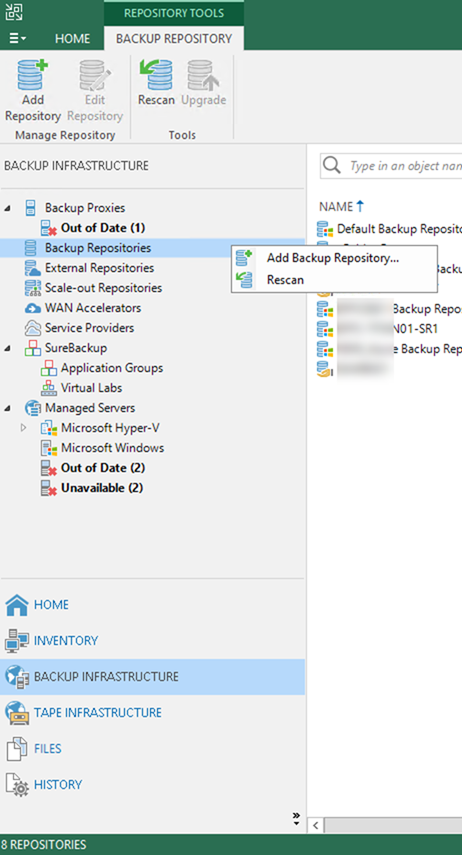Expand the Microsoft Hyper-V node
The image size is (462, 855).
23,428
